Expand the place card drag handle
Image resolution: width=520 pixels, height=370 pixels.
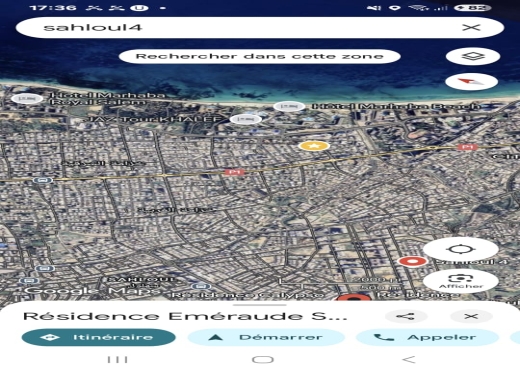pyautogui.click(x=260, y=305)
